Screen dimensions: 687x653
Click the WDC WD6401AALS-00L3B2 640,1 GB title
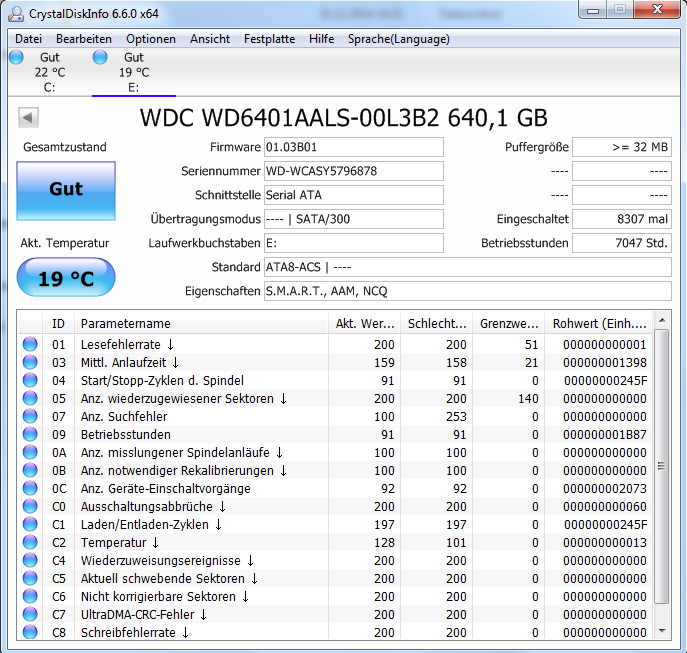click(344, 117)
